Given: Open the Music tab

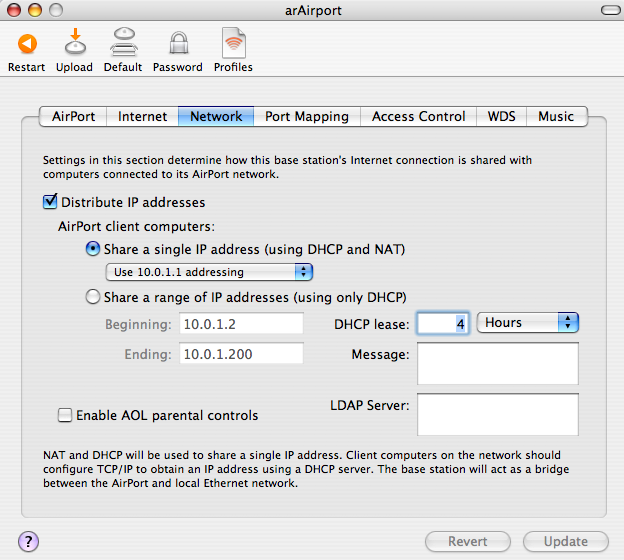Looking at the screenshot, I should (556, 116).
